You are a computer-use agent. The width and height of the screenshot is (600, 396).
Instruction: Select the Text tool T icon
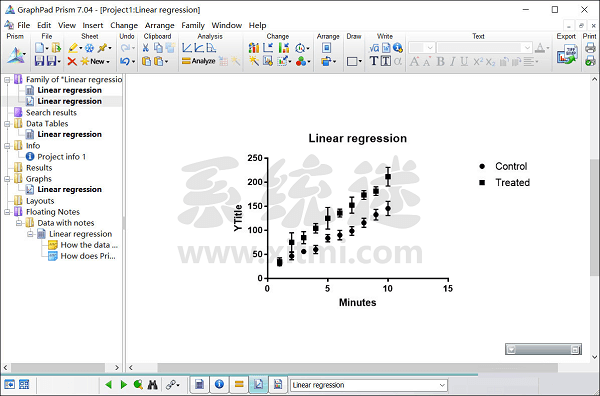pyautogui.click(x=373, y=61)
